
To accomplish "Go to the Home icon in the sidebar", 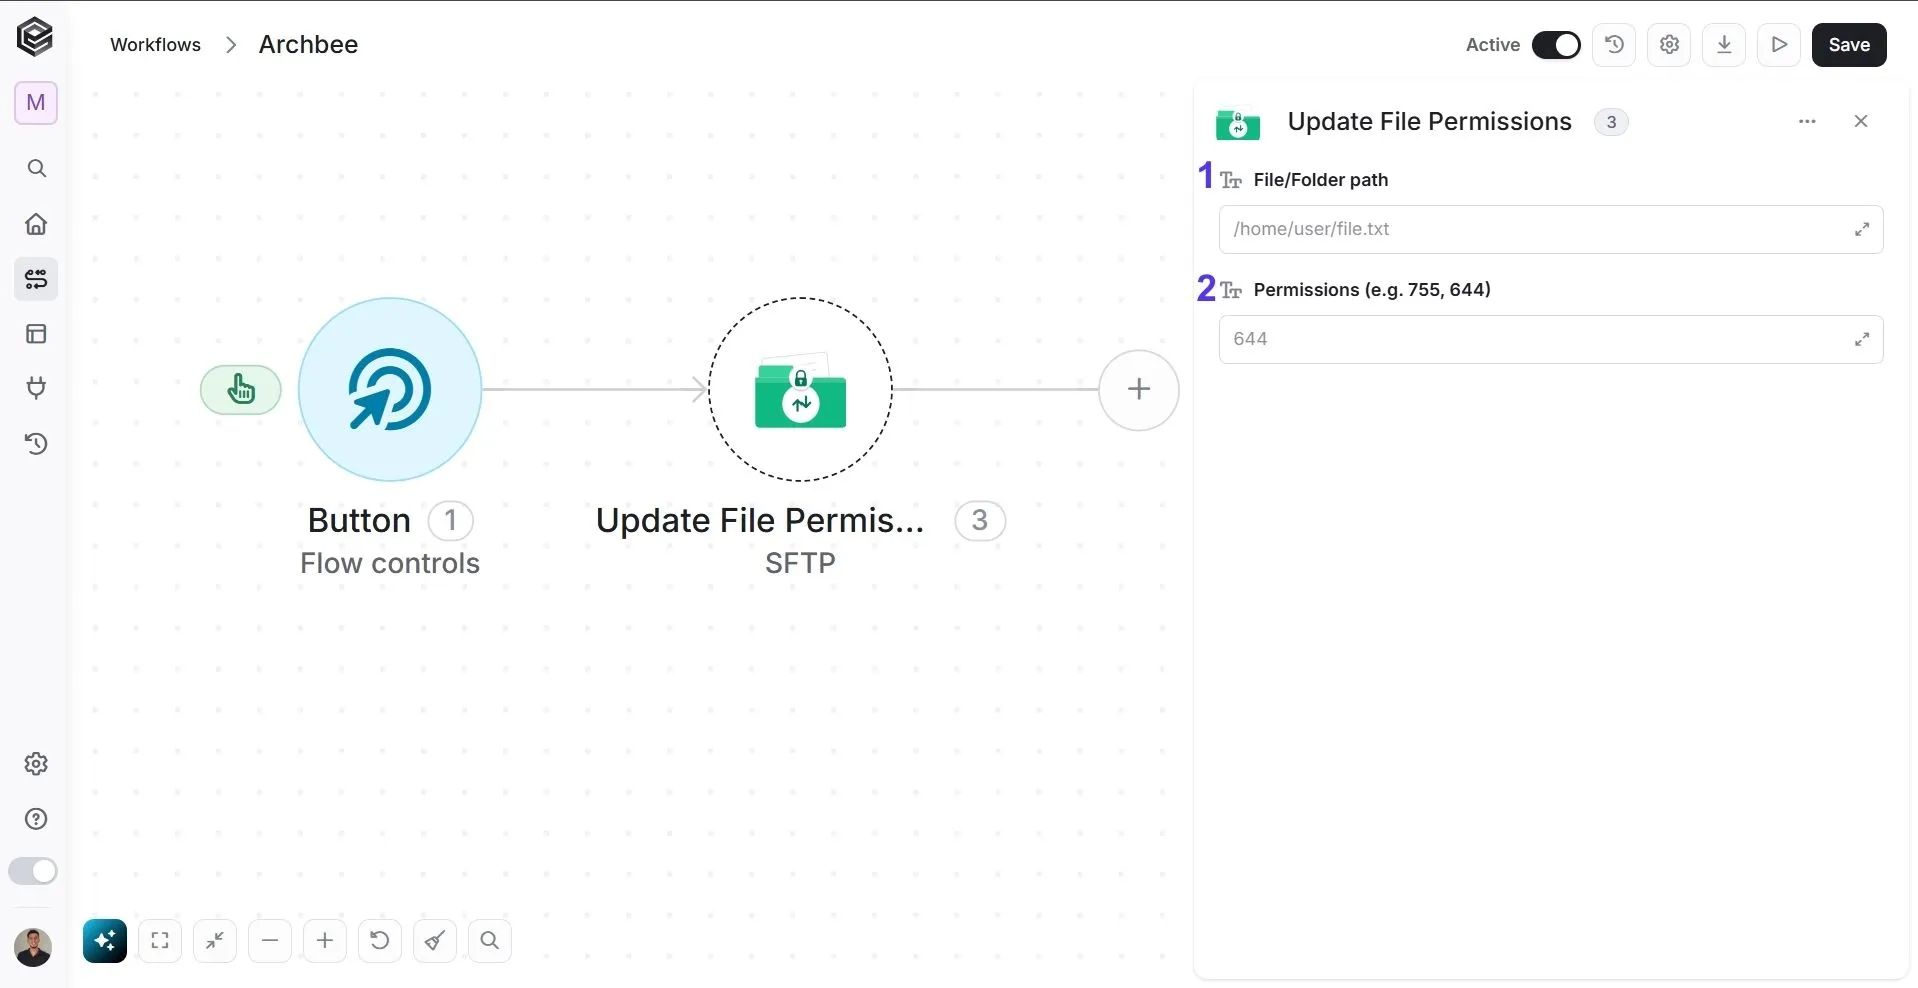I will (36, 224).
